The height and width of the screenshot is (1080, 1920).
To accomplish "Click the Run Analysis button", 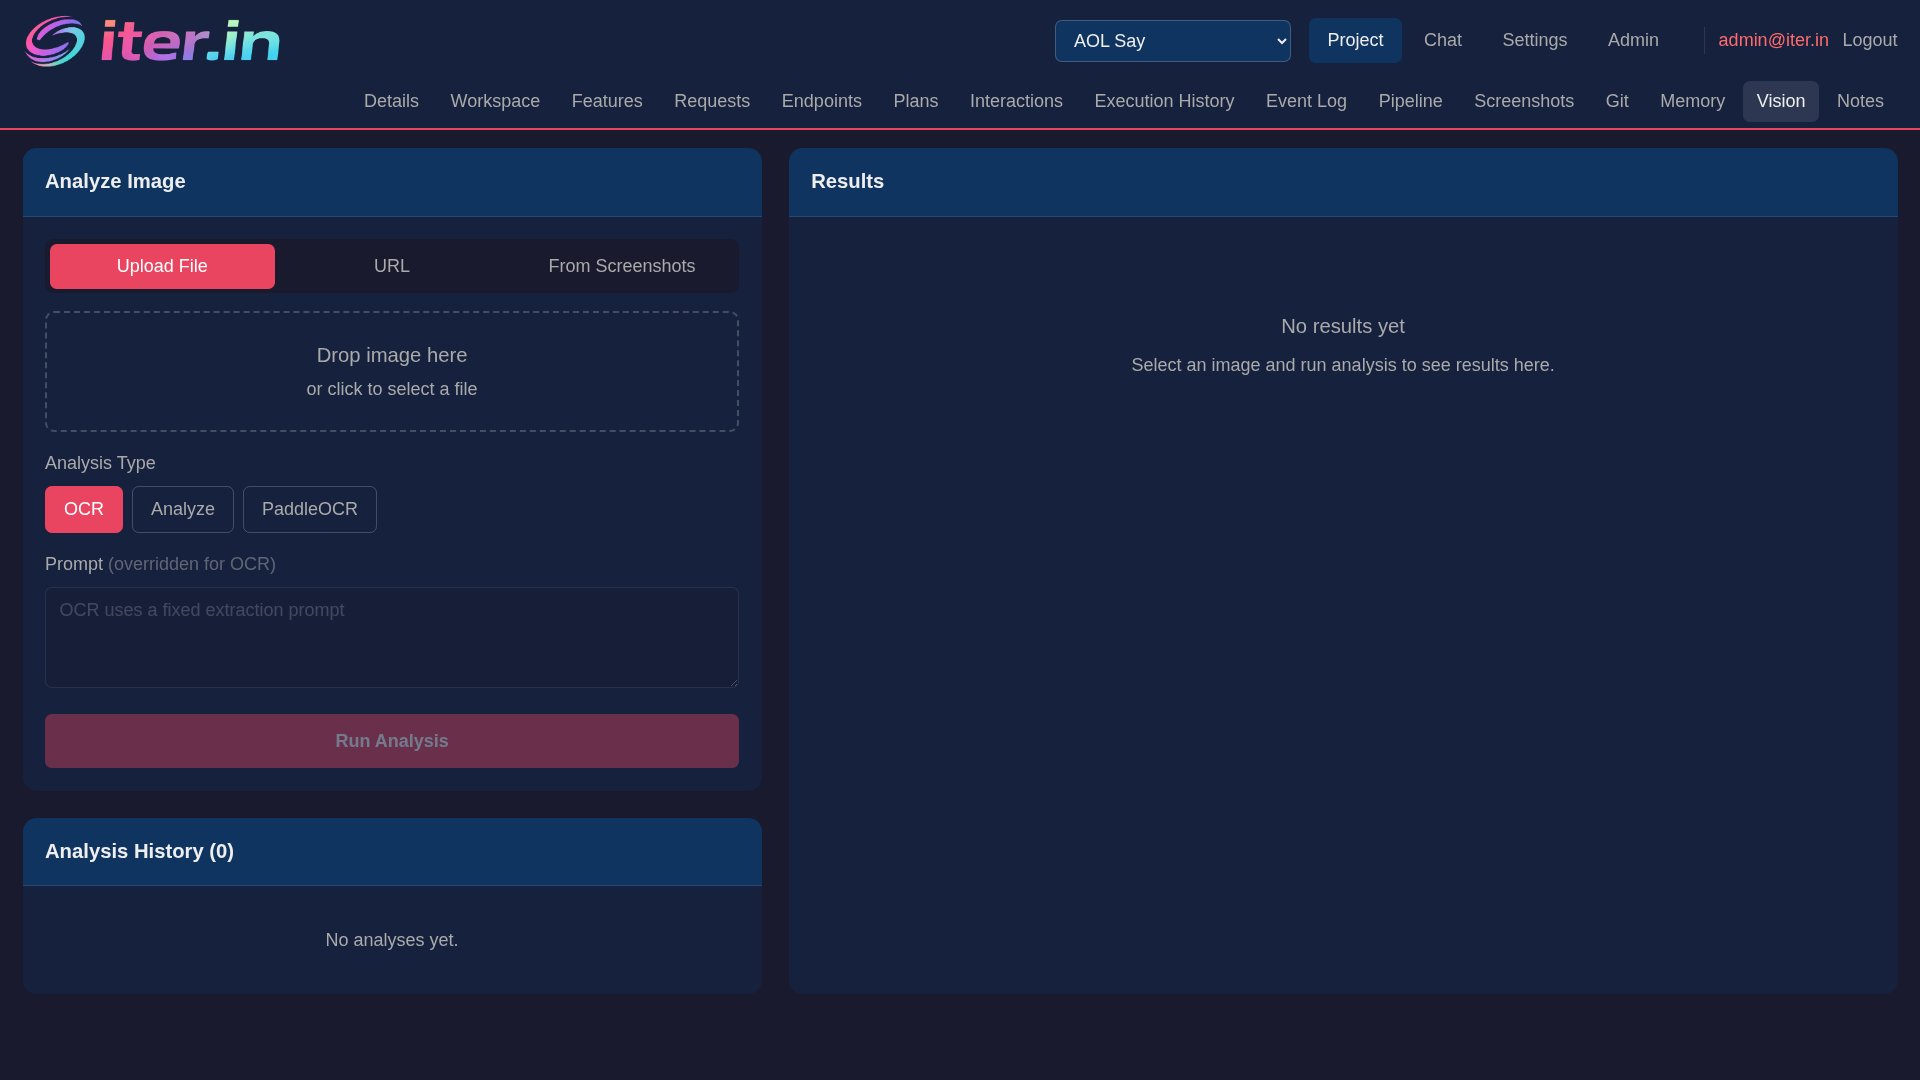I will (392, 741).
